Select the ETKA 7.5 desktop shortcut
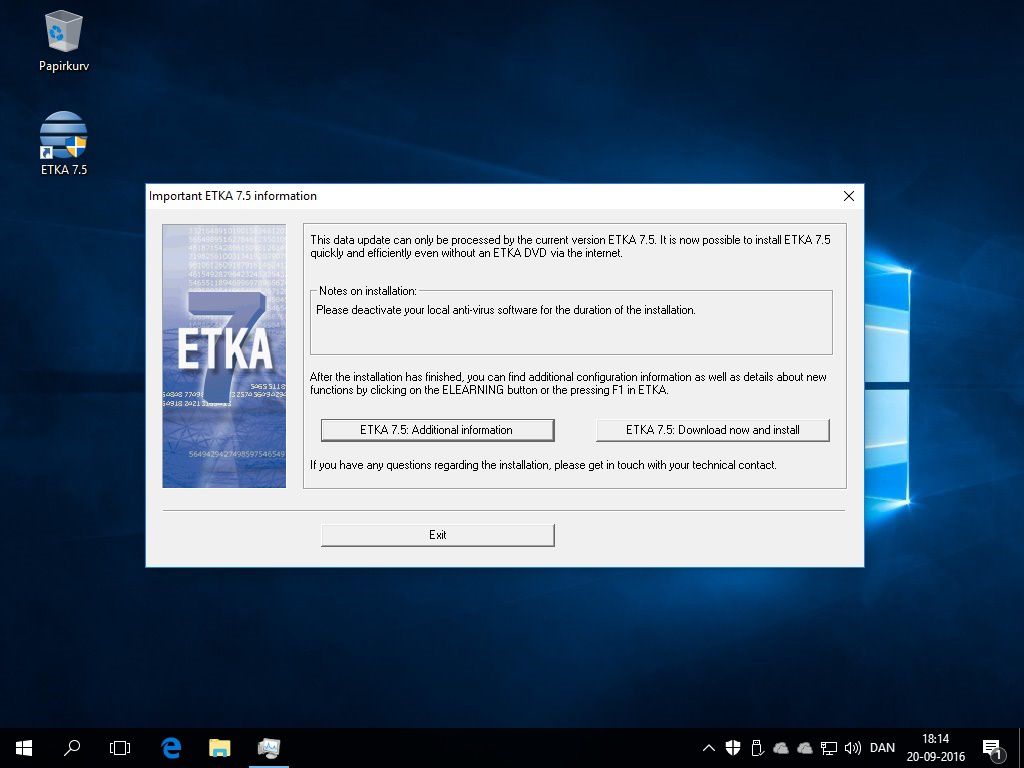 [x=63, y=144]
